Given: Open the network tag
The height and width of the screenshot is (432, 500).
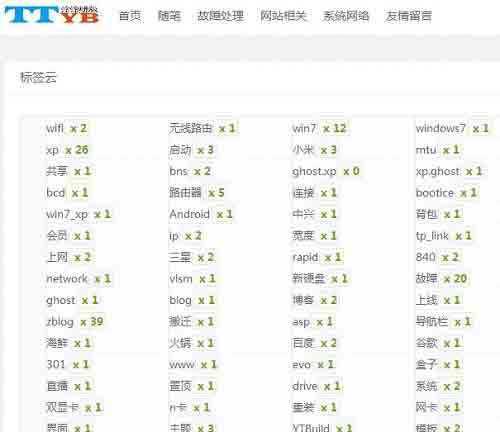Looking at the screenshot, I should (x=67, y=279).
